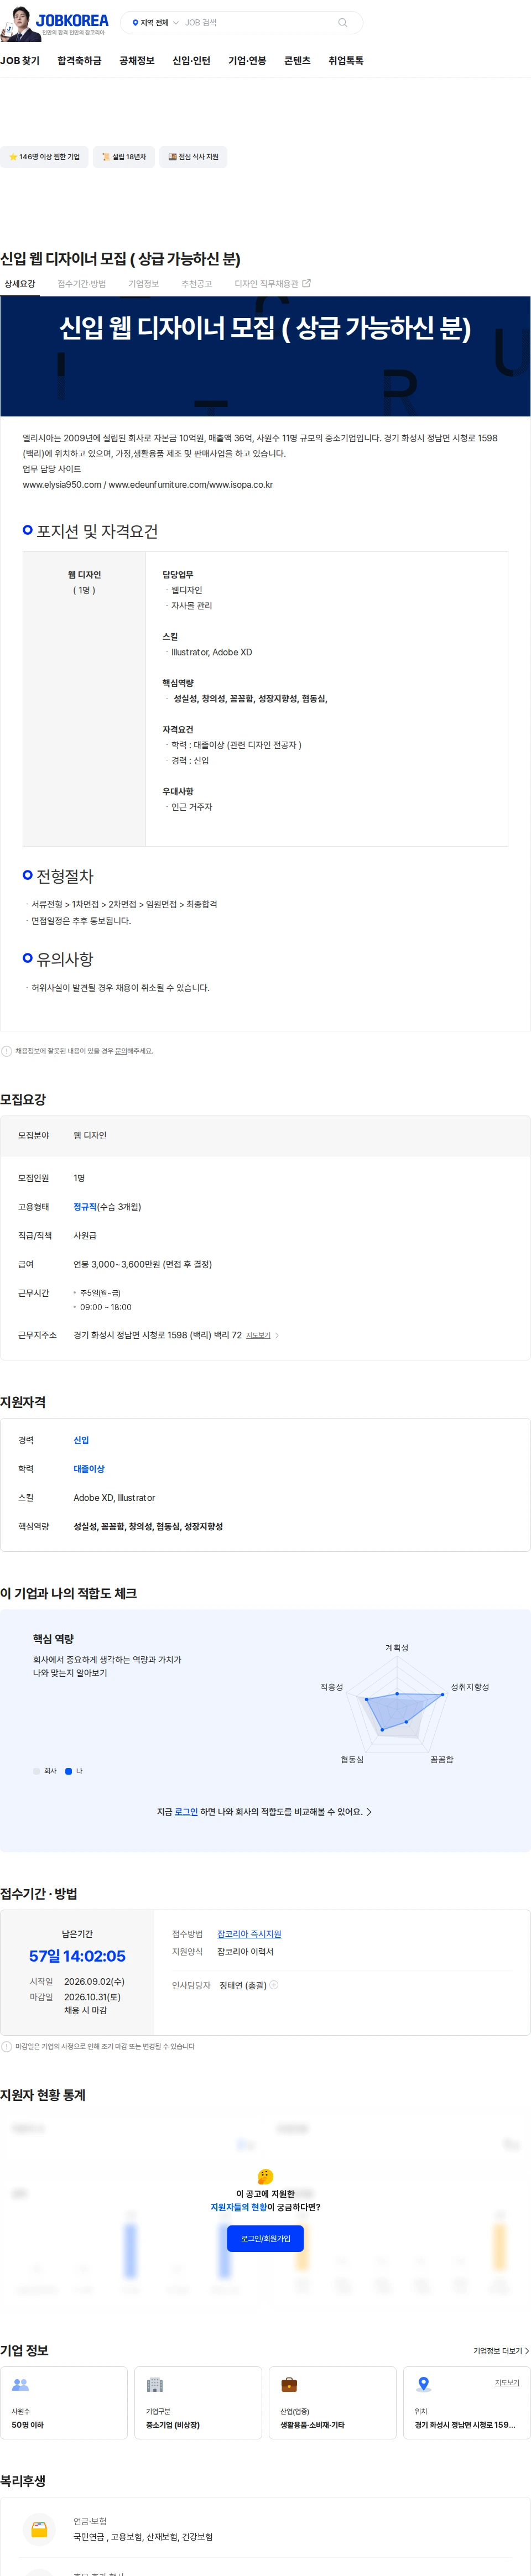
Task: Select the 접수기간·방법 tab
Action: [x=81, y=284]
